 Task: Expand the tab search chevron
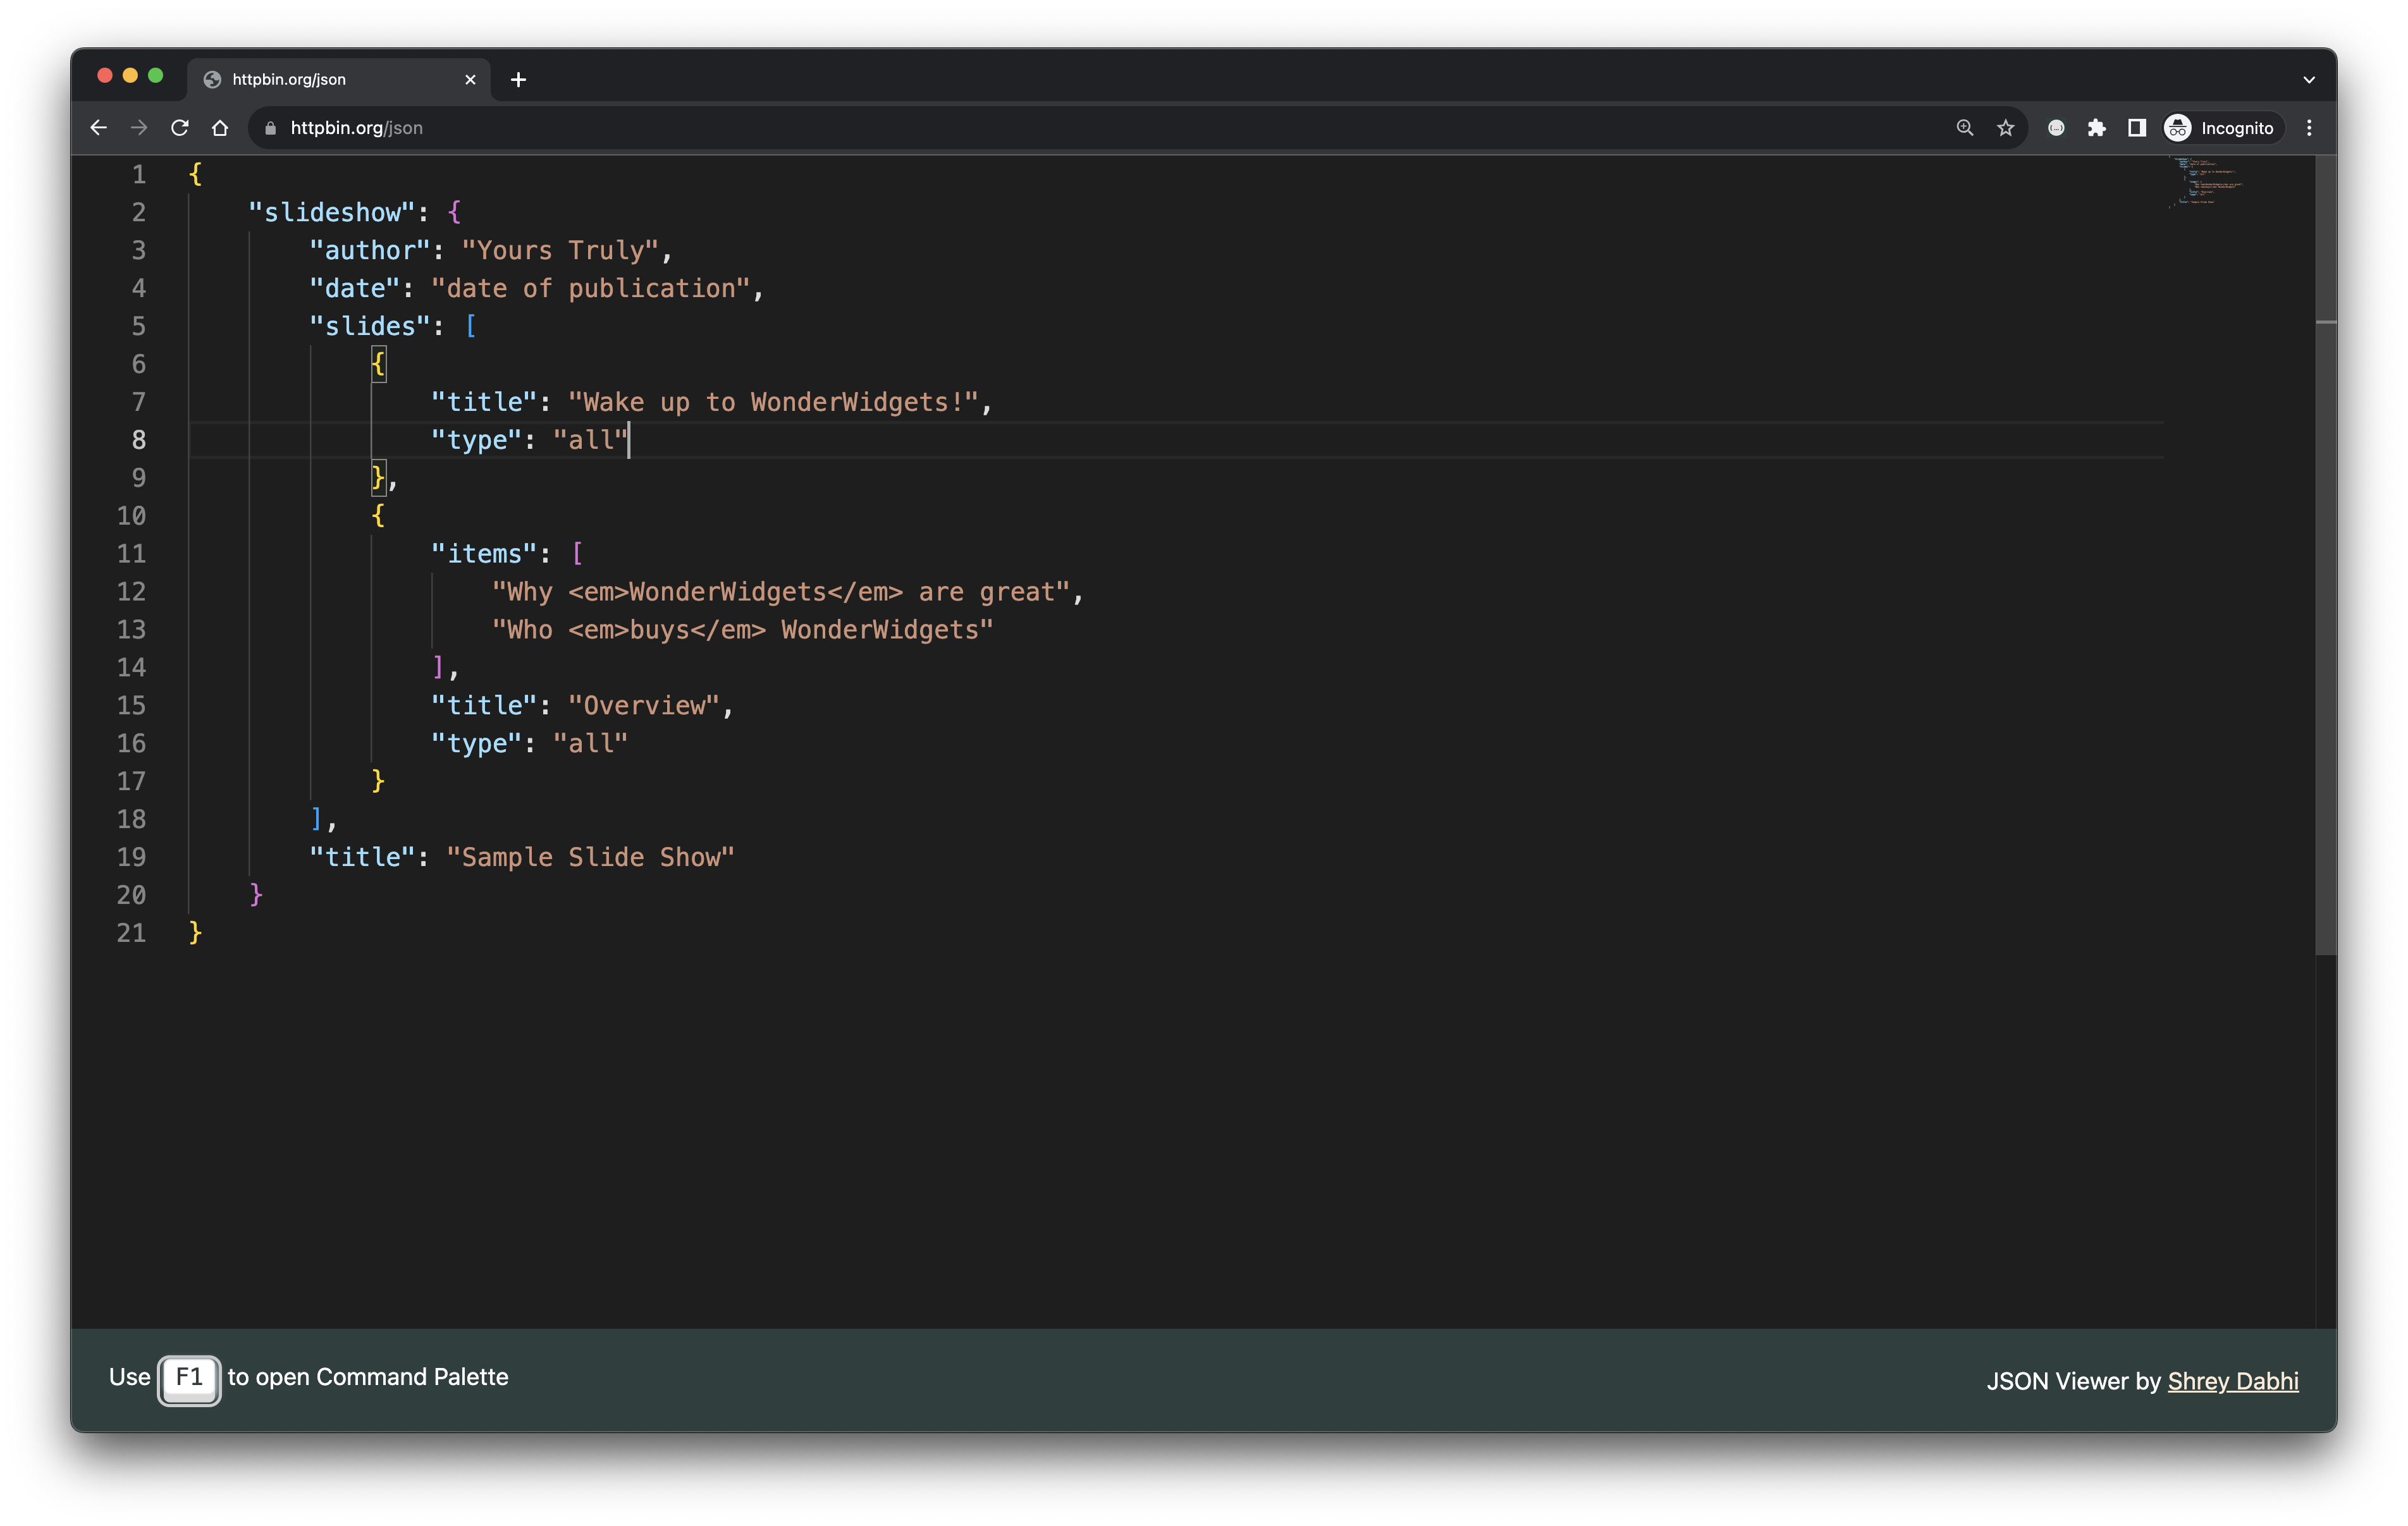coord(2309,80)
